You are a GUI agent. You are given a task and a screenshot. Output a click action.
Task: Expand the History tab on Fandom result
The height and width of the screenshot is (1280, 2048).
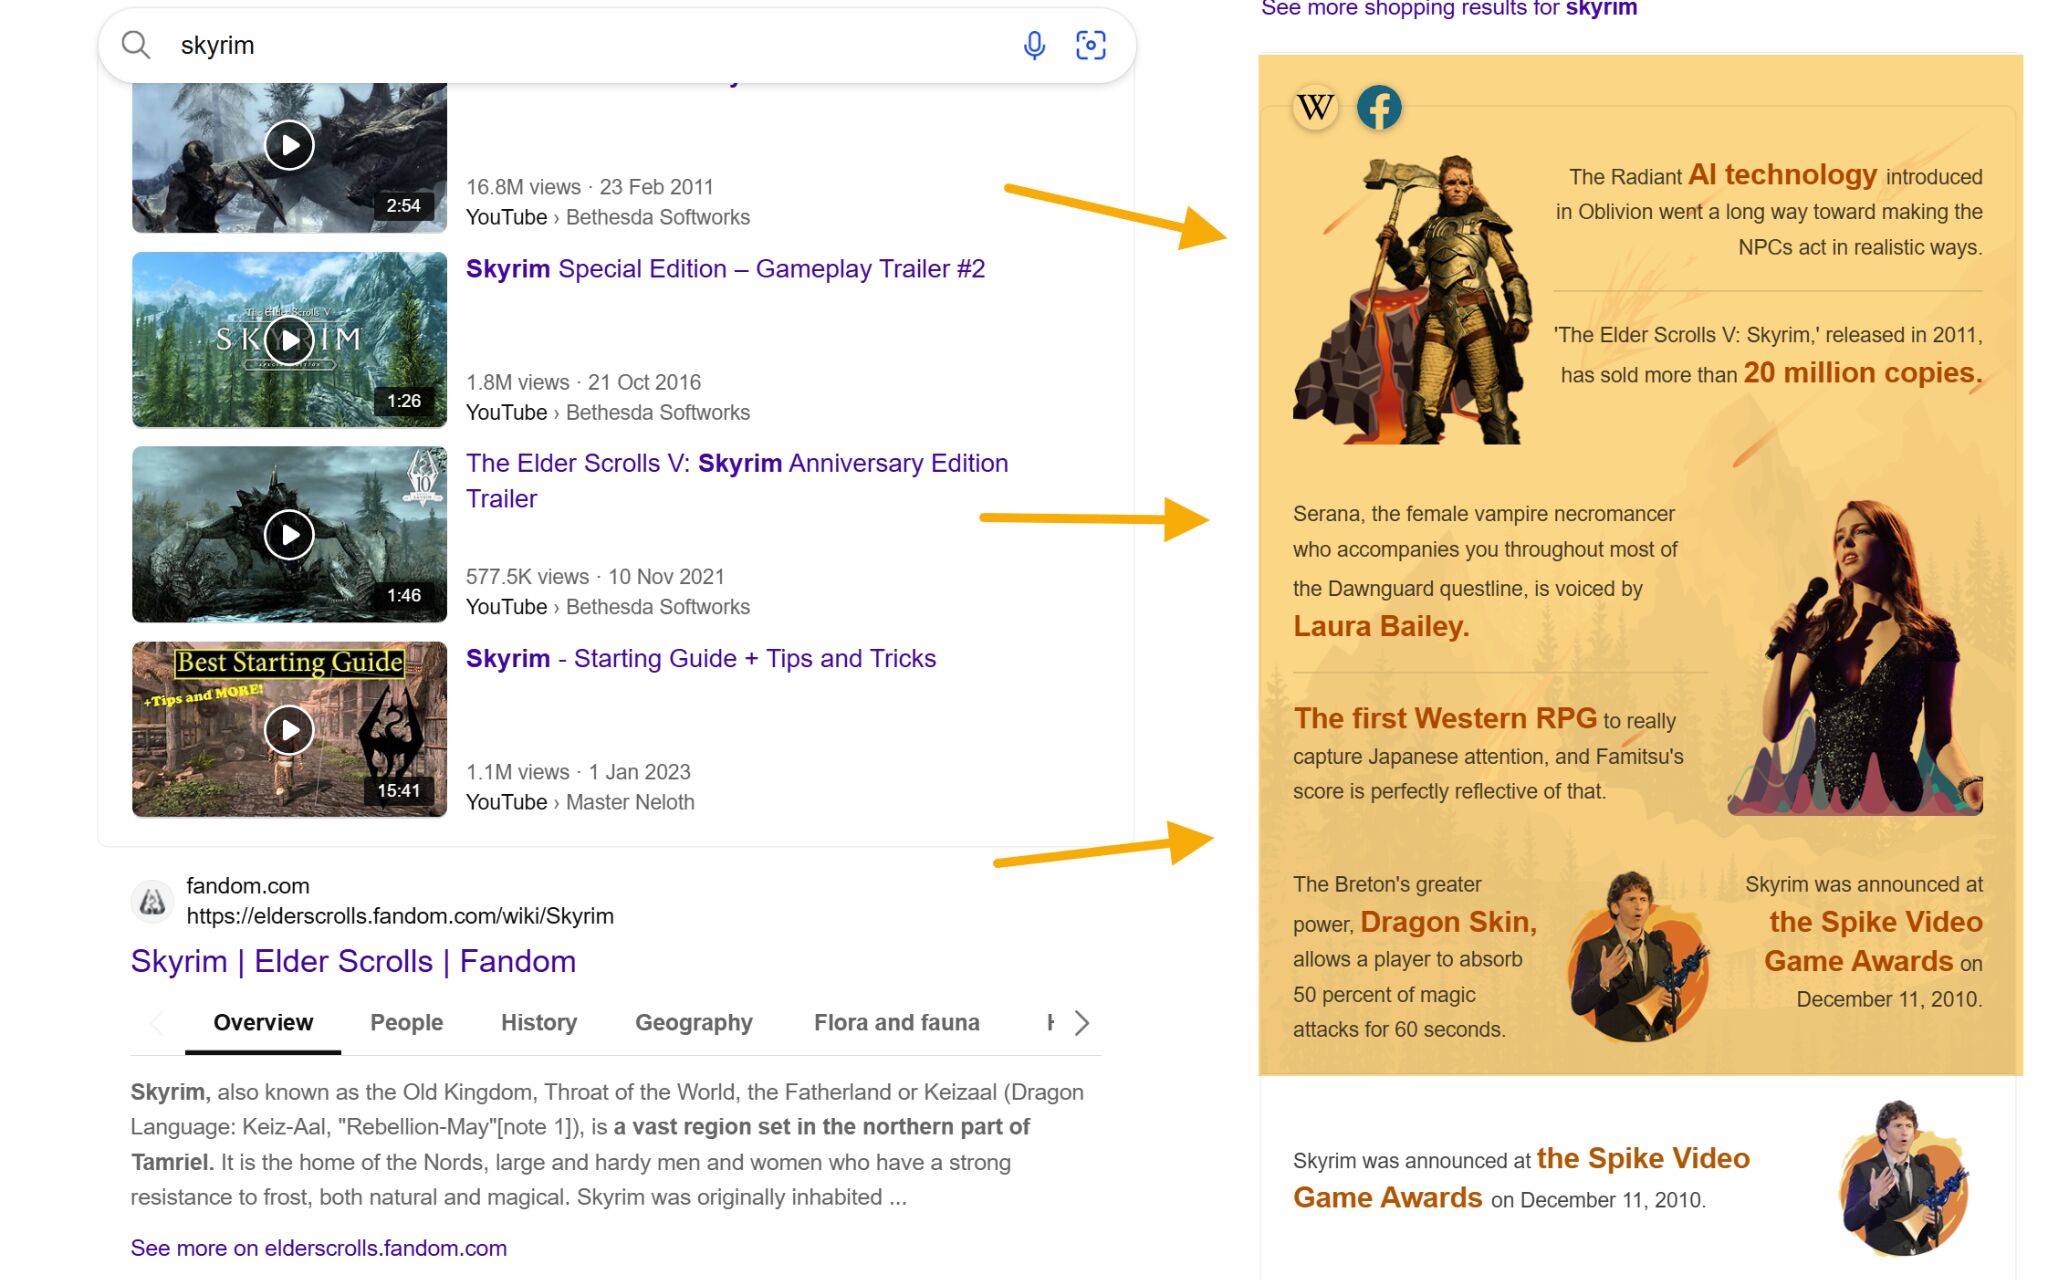tap(540, 1022)
